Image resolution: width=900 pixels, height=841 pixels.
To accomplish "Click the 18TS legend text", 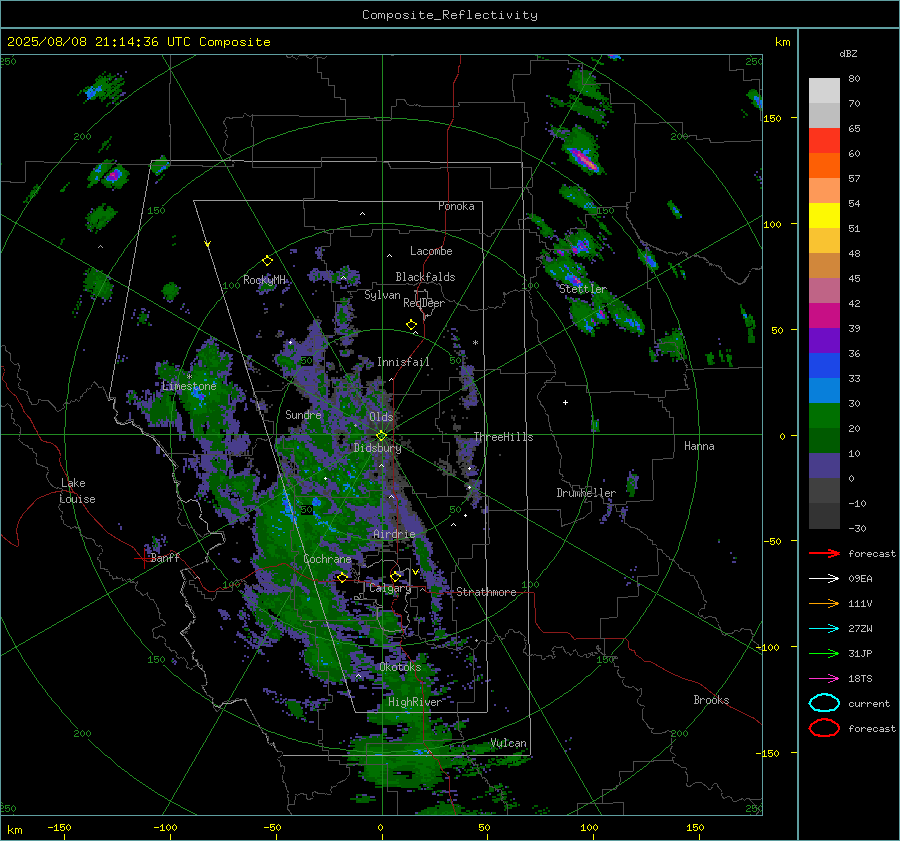I will pyautogui.click(x=860, y=679).
